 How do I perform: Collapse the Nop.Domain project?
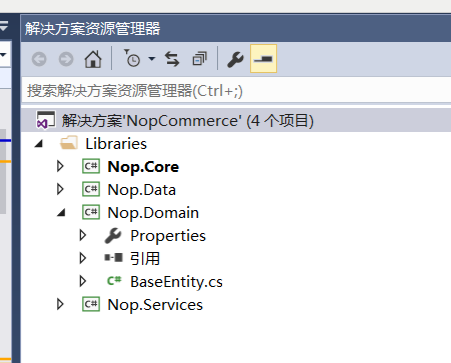point(61,213)
